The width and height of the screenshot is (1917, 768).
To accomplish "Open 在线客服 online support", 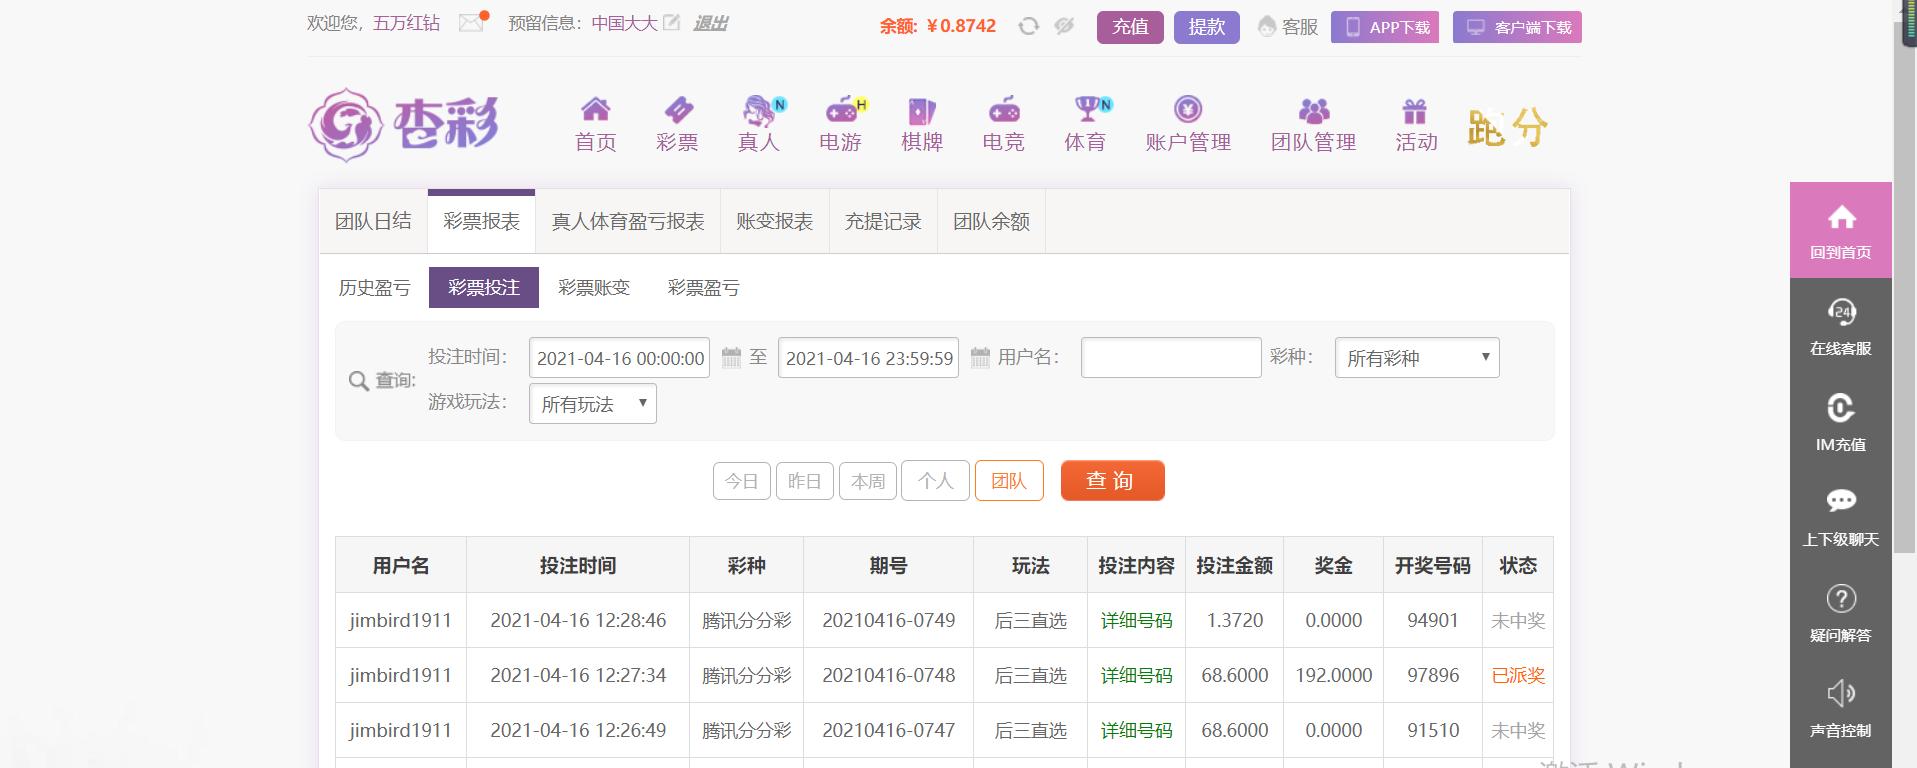I will tap(1841, 326).
